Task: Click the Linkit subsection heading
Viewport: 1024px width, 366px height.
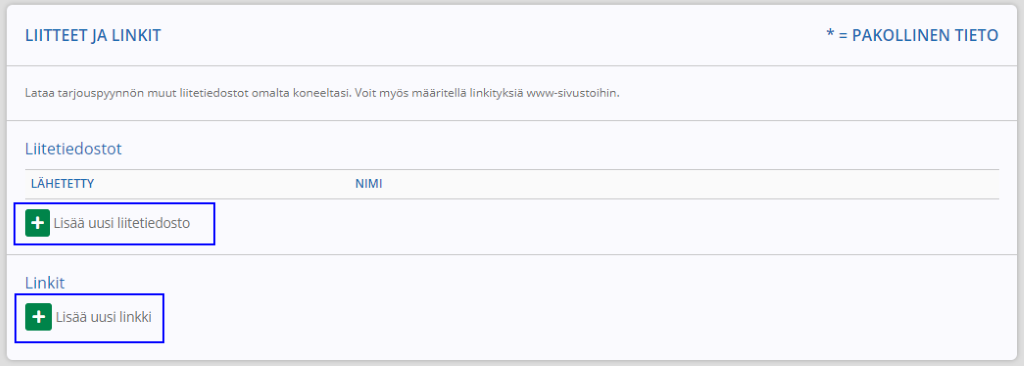Action: click(x=44, y=283)
